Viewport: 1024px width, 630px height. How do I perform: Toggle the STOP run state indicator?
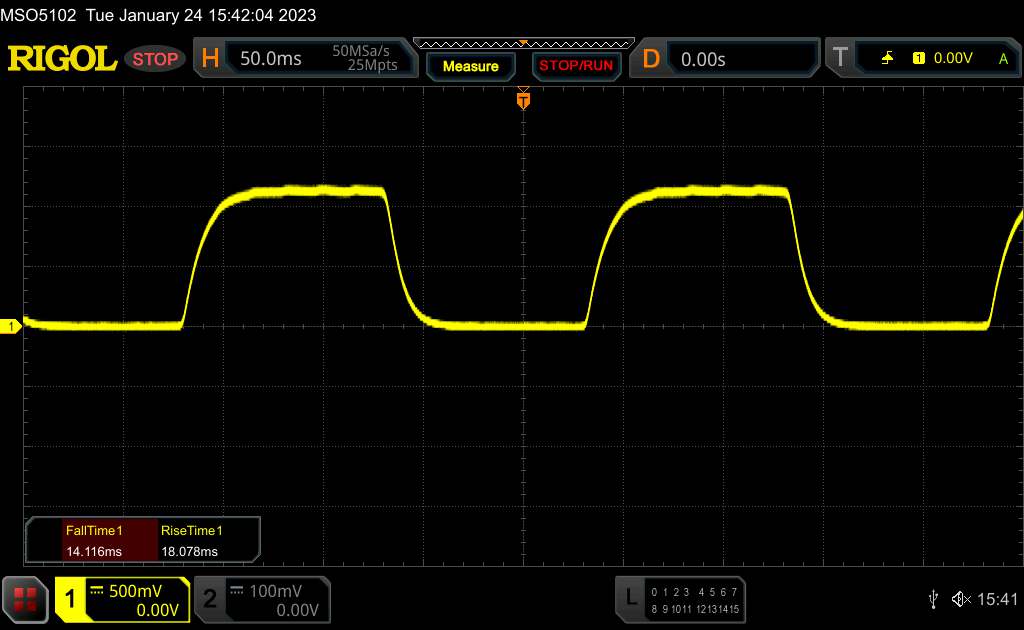point(155,59)
